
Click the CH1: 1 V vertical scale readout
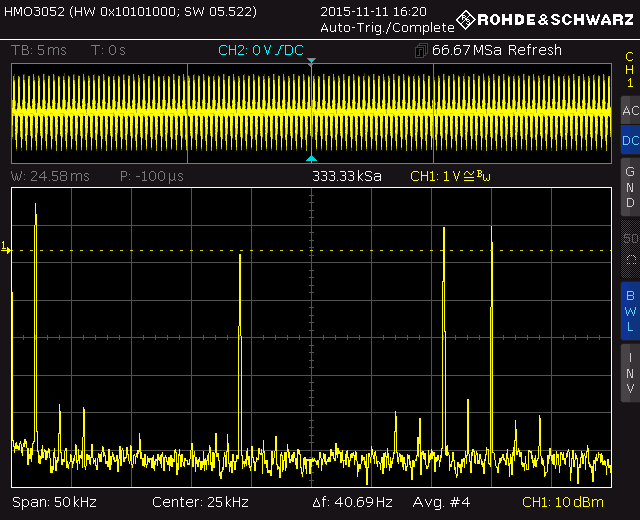click(x=453, y=176)
